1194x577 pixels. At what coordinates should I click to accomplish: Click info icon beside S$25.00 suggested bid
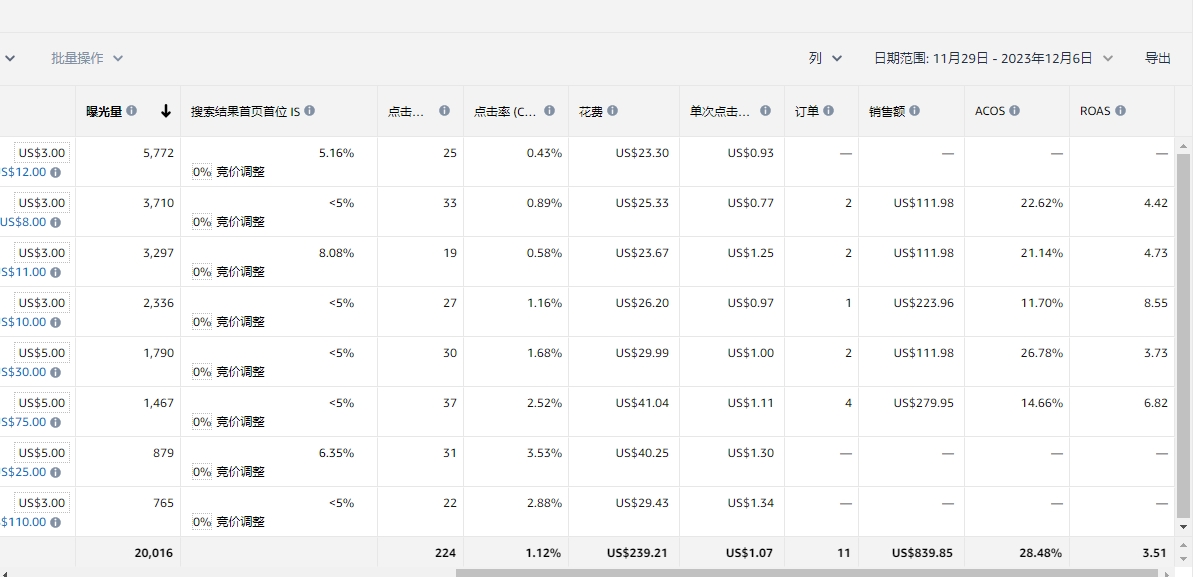point(56,473)
